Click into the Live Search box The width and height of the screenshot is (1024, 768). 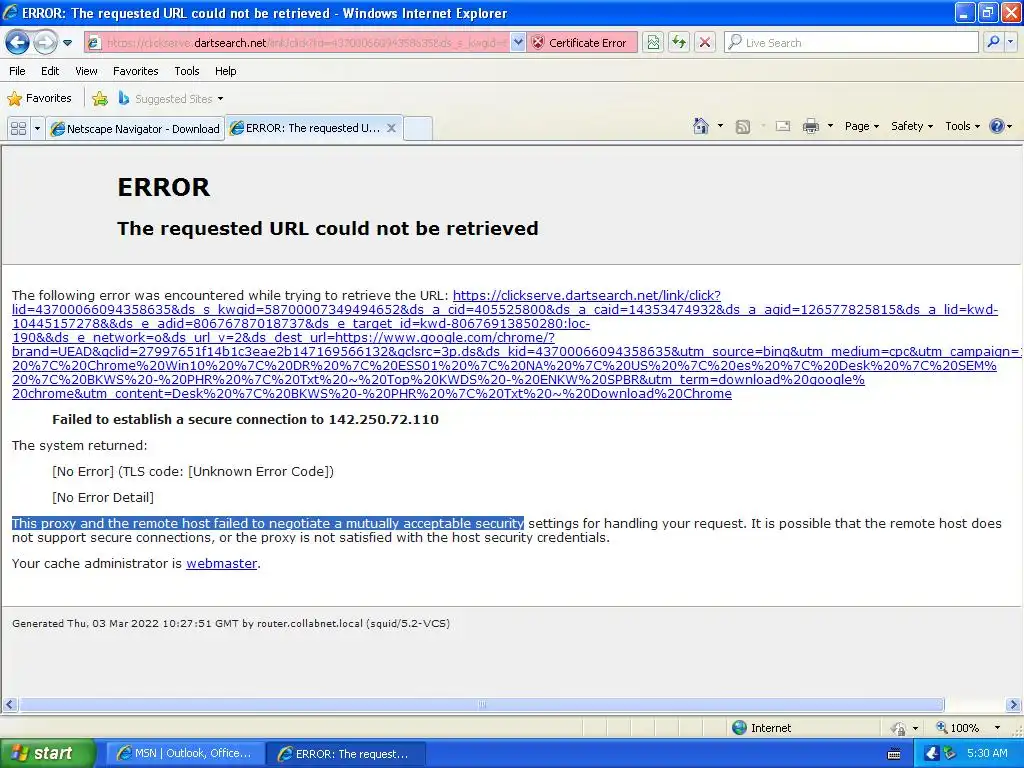click(852, 42)
